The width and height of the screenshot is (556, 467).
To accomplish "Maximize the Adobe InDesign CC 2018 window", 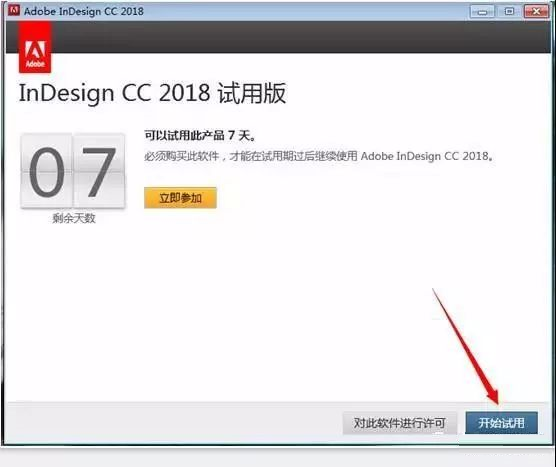I will 509,12.
